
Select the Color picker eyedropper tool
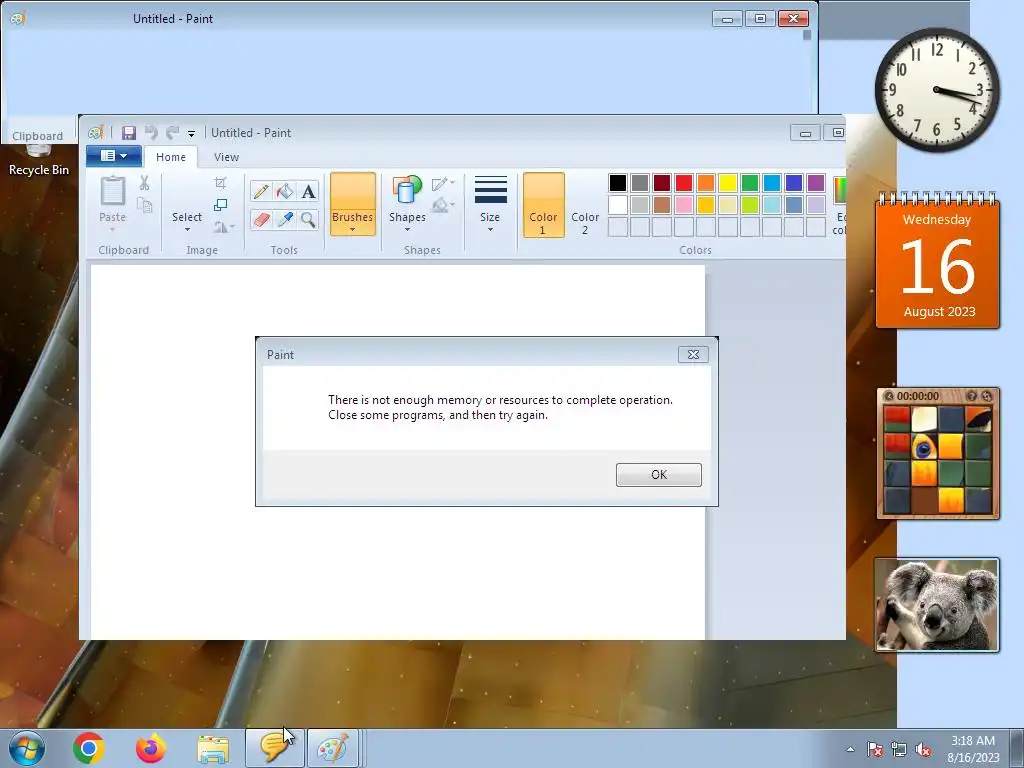click(x=285, y=219)
